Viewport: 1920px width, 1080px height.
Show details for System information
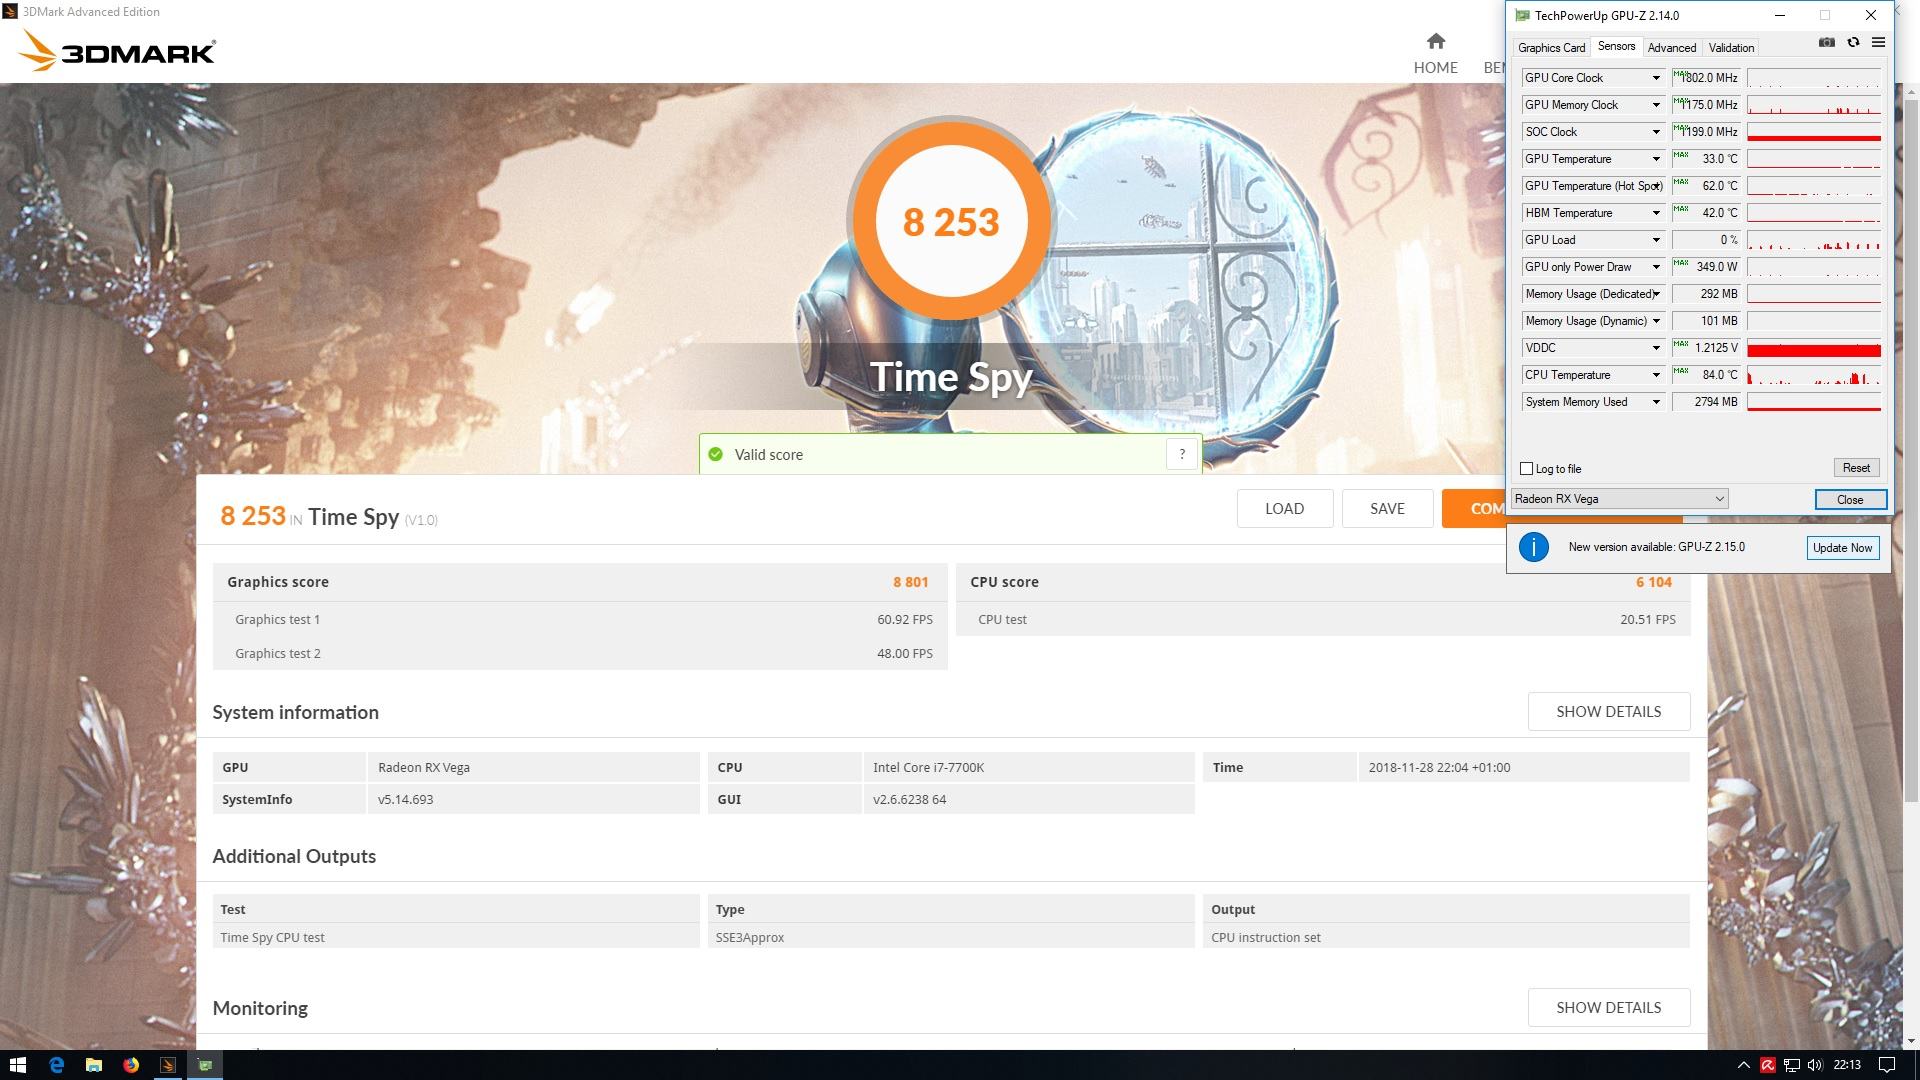(x=1608, y=712)
